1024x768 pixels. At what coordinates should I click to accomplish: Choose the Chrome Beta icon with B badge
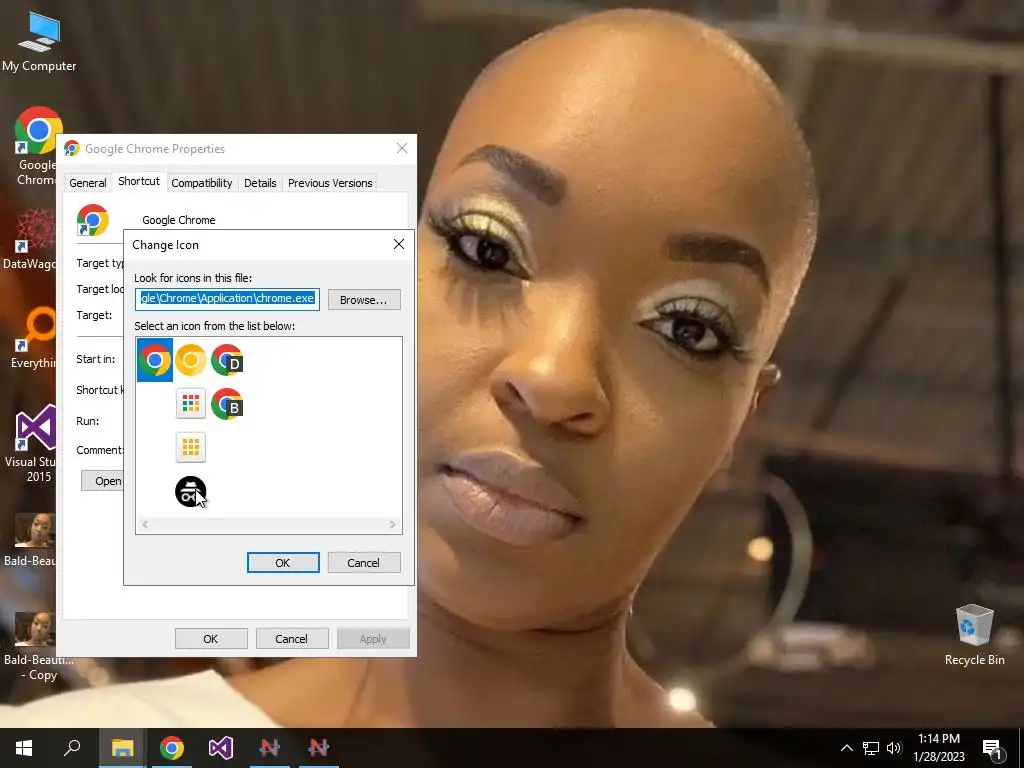pyautogui.click(x=227, y=404)
